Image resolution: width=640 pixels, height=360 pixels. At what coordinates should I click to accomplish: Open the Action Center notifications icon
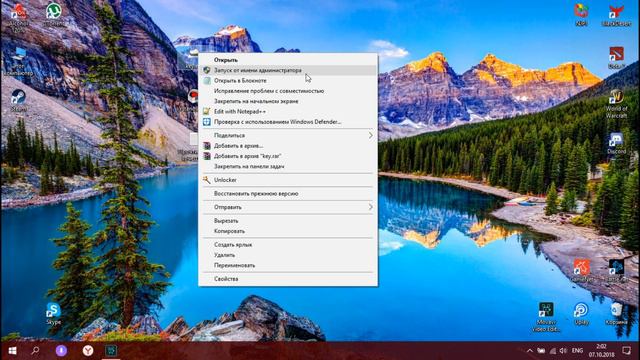pos(627,351)
